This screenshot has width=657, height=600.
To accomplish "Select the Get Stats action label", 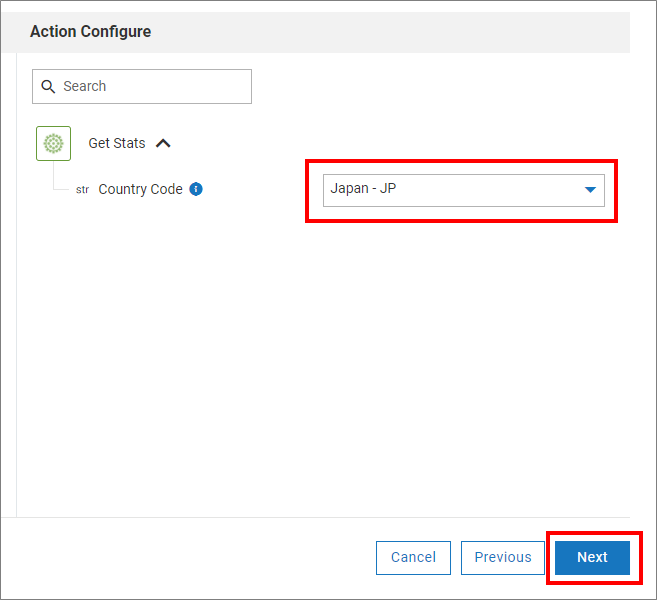I will [x=117, y=143].
